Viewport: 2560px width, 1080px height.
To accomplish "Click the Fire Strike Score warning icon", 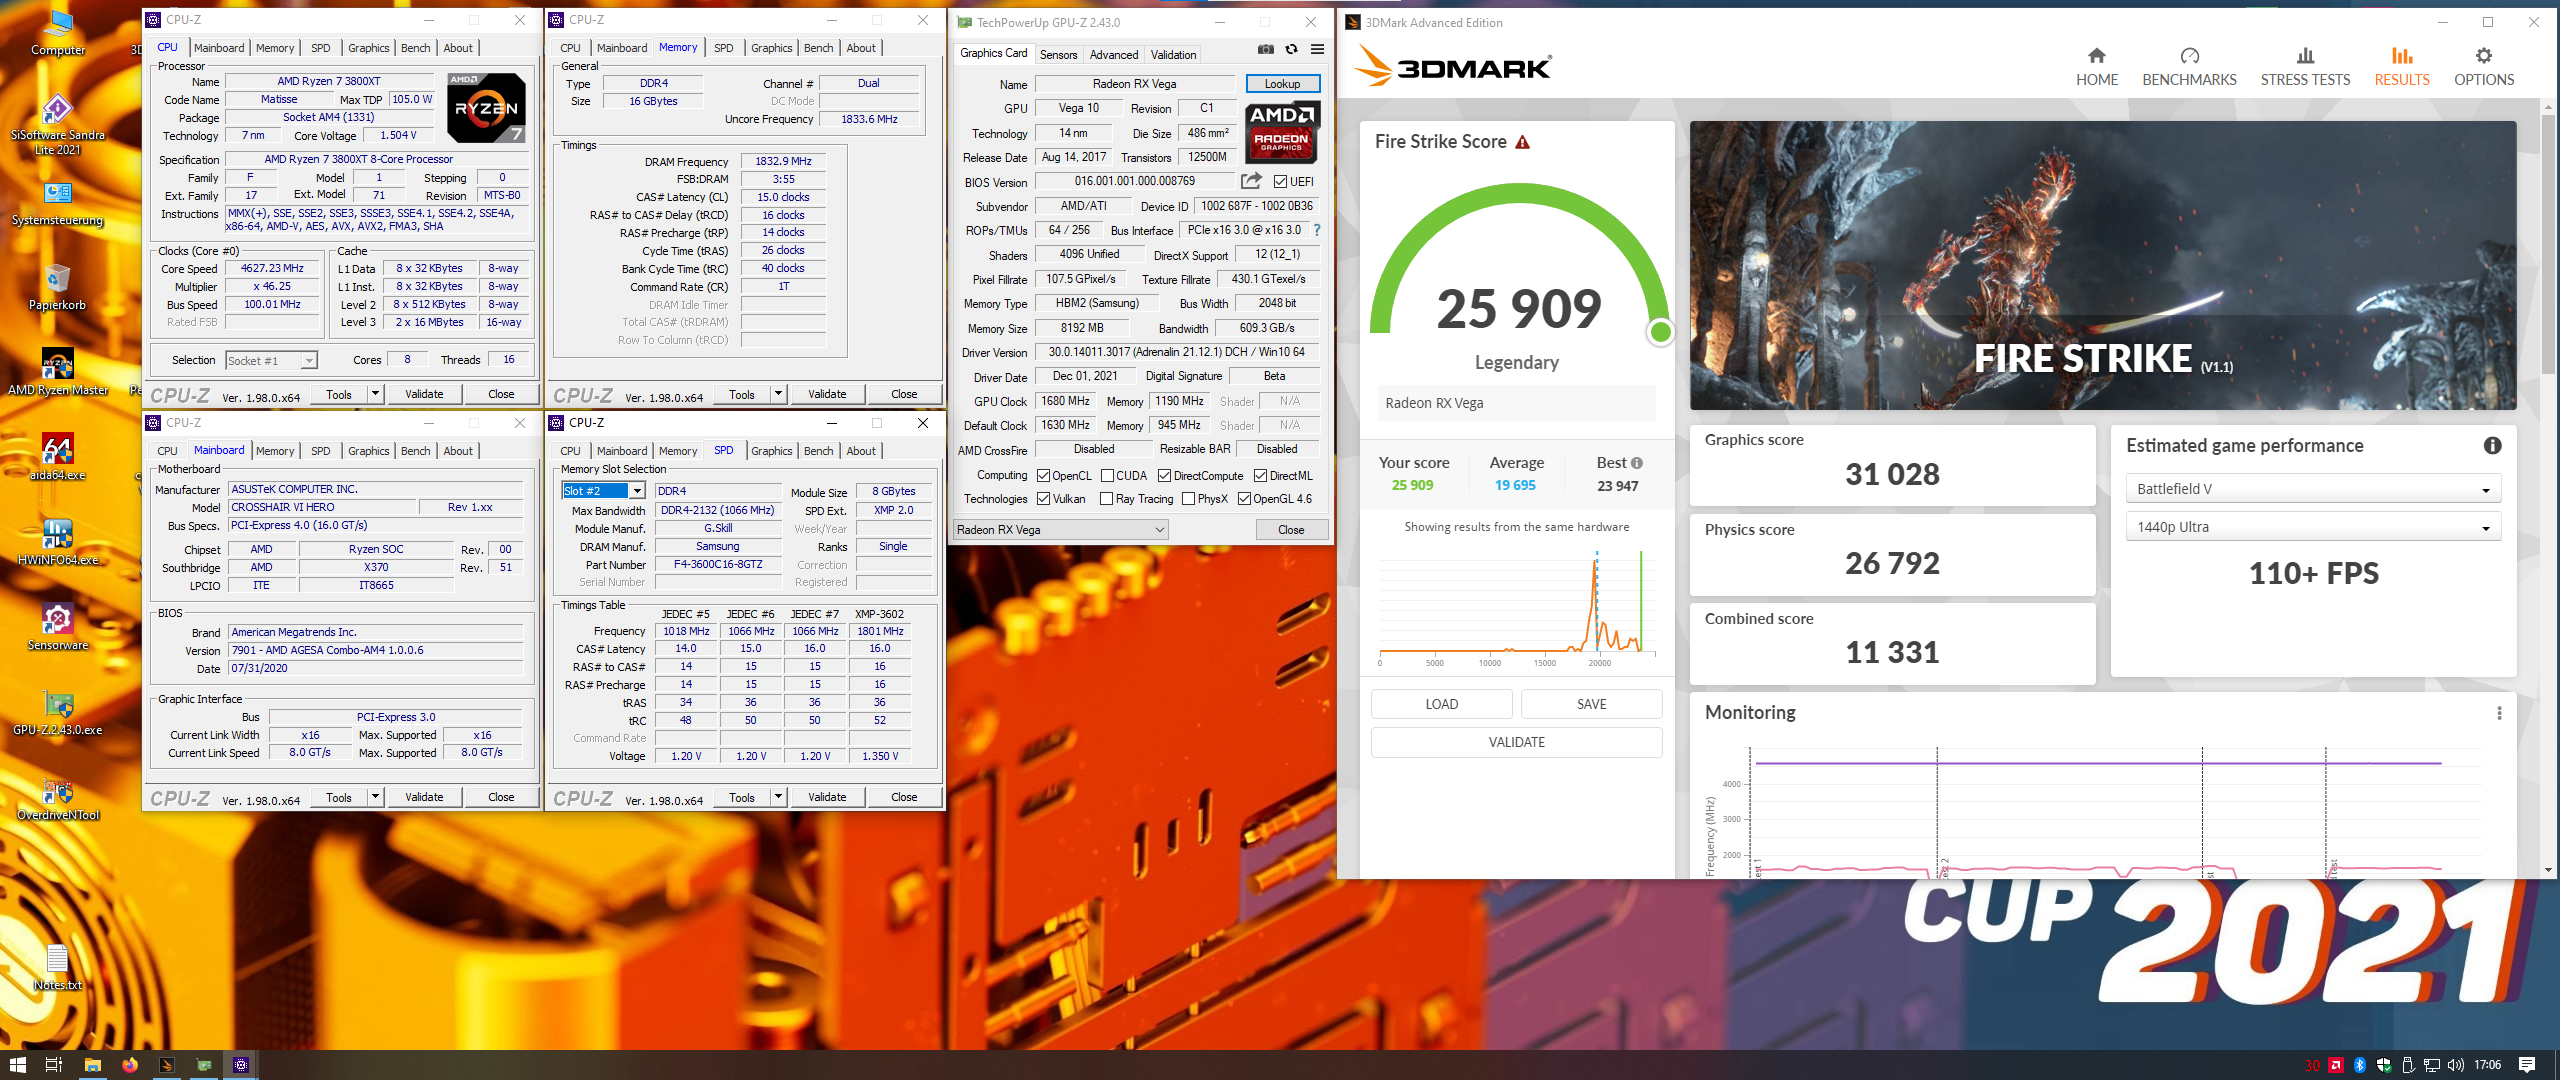I will [1522, 142].
